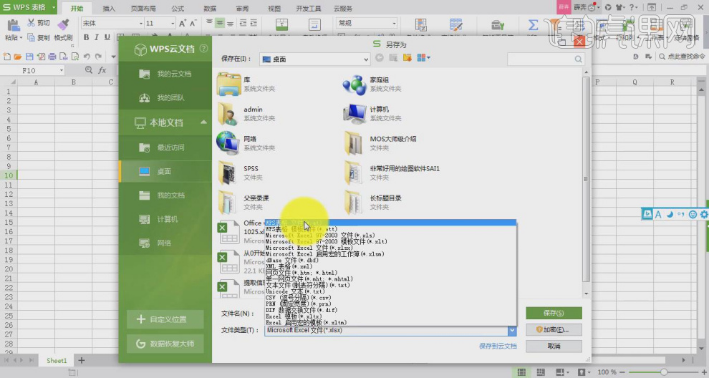Screen dimensions: 709x378
Task: Open 我的云文档 in sidebar
Action: tap(165, 74)
